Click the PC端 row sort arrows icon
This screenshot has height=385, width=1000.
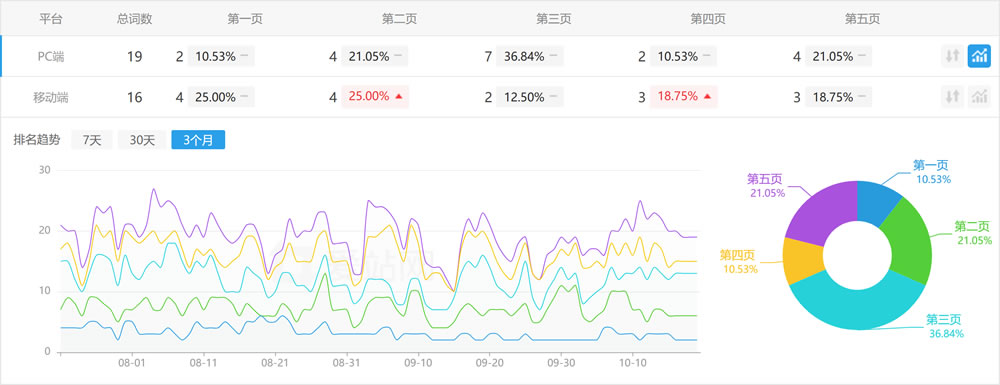pos(952,56)
